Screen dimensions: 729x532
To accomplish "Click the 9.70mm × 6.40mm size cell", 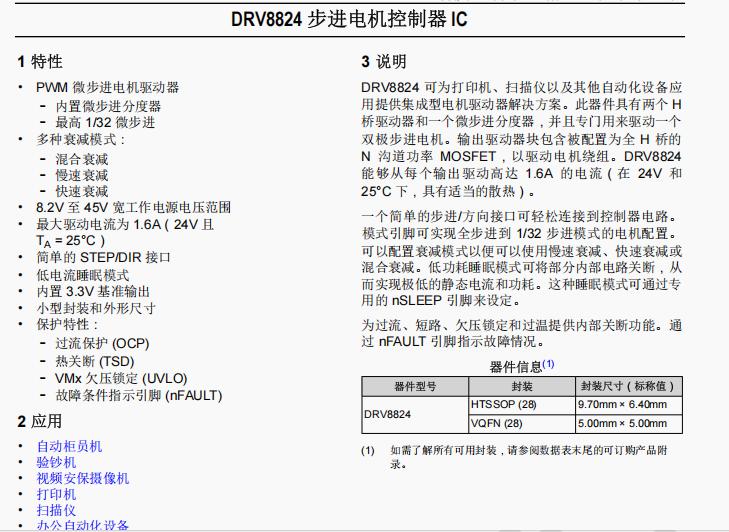I will [621, 404].
